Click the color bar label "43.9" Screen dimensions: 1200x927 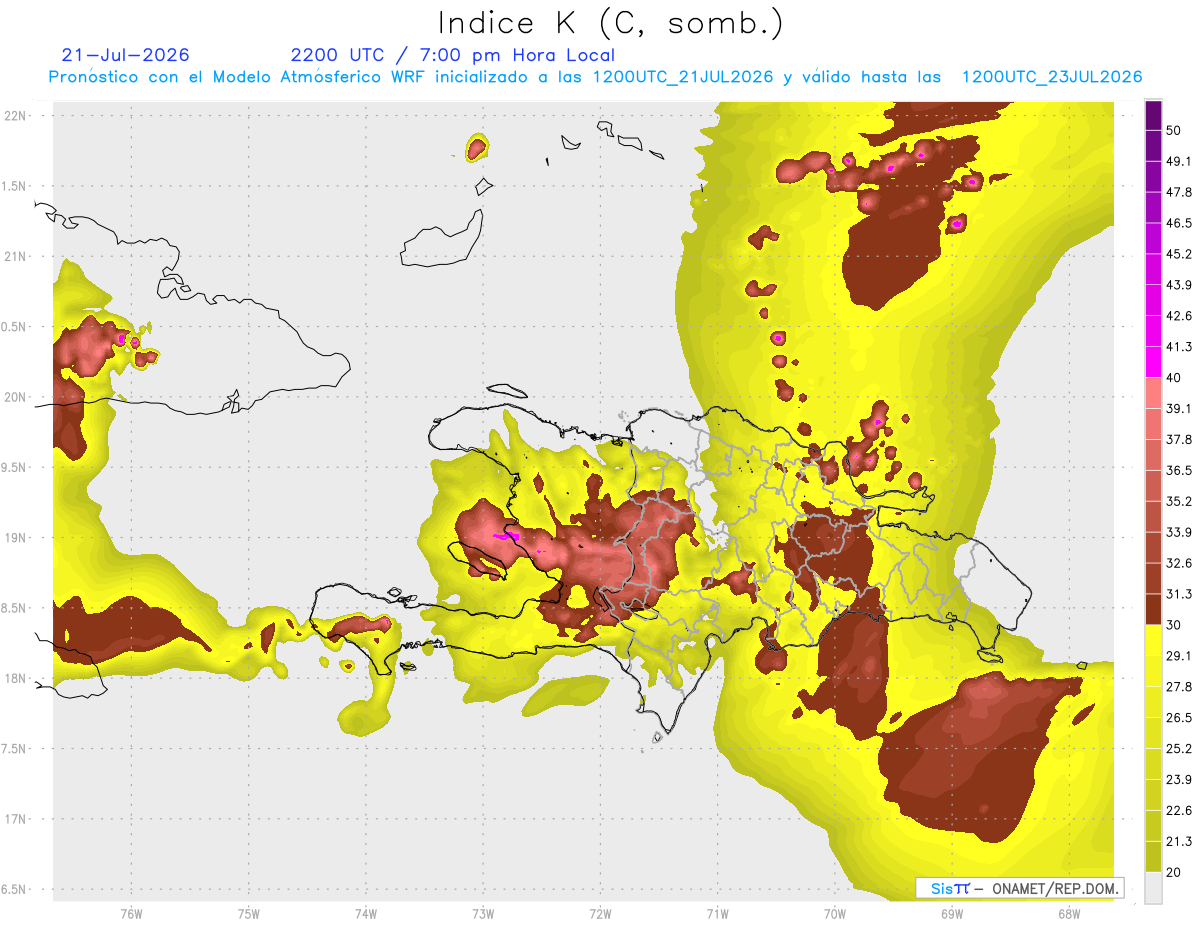[1179, 285]
